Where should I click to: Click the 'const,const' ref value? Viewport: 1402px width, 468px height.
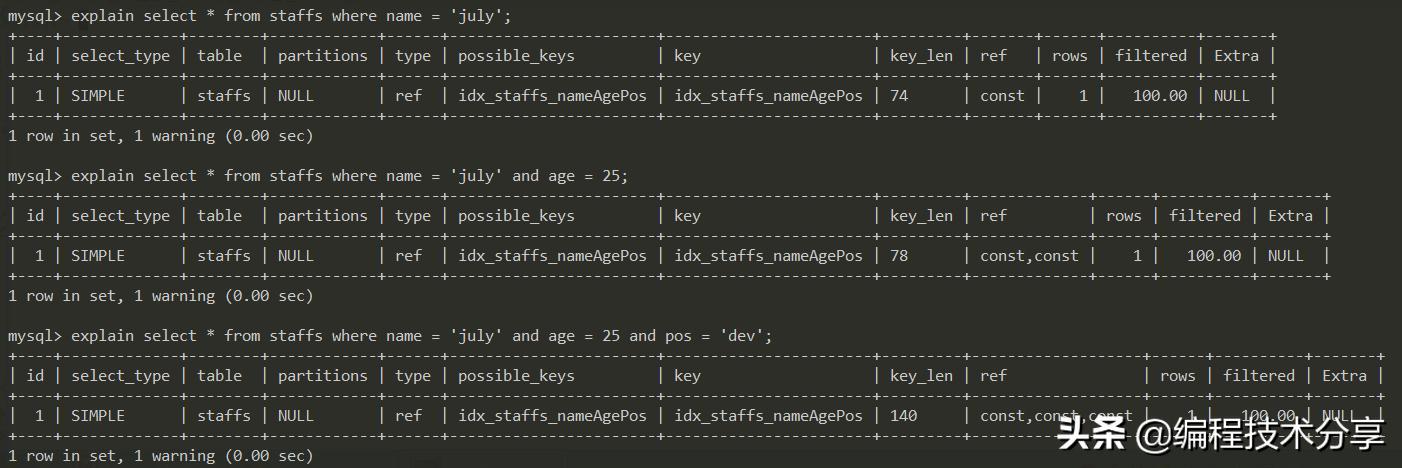coord(1029,256)
